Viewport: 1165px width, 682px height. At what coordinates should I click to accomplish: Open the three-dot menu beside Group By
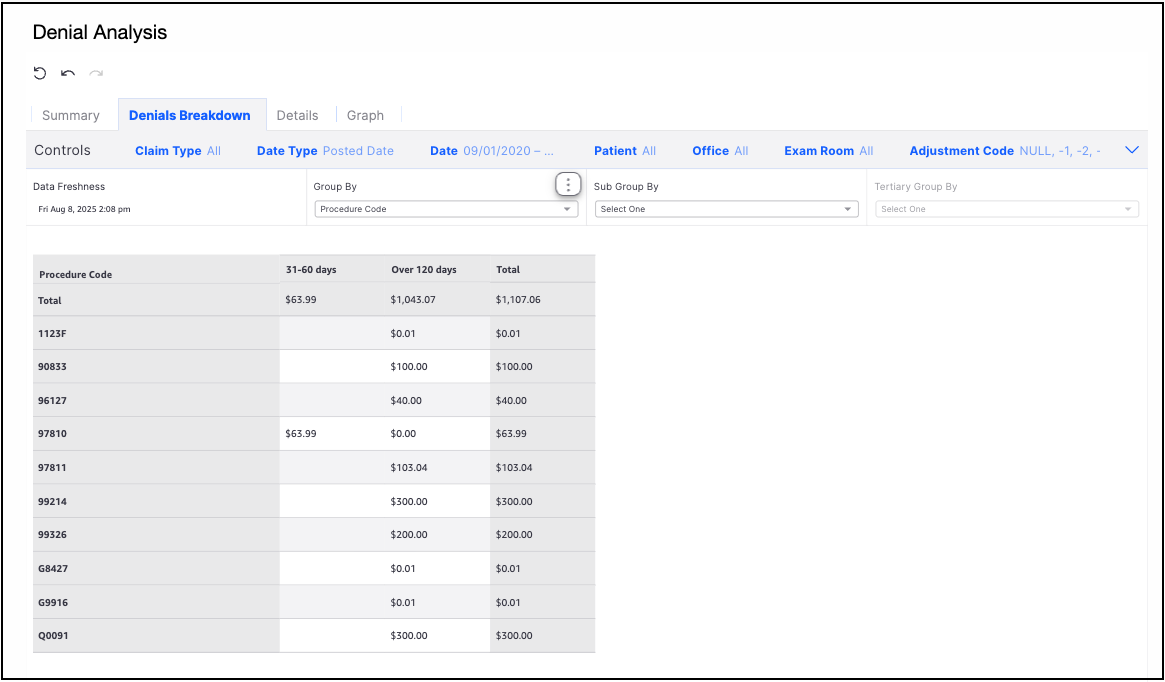tap(568, 184)
